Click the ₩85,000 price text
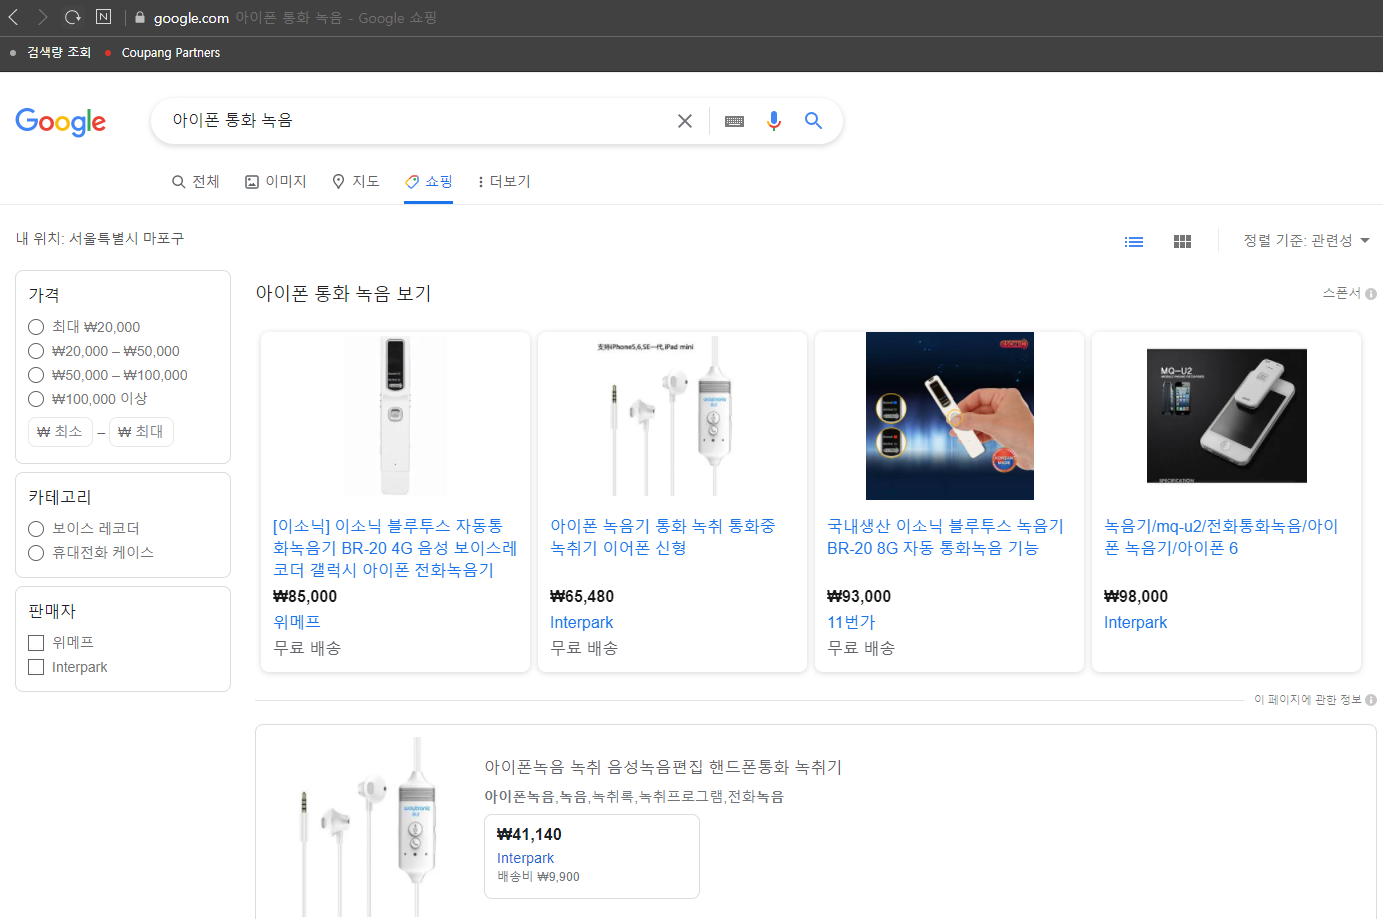 305,596
